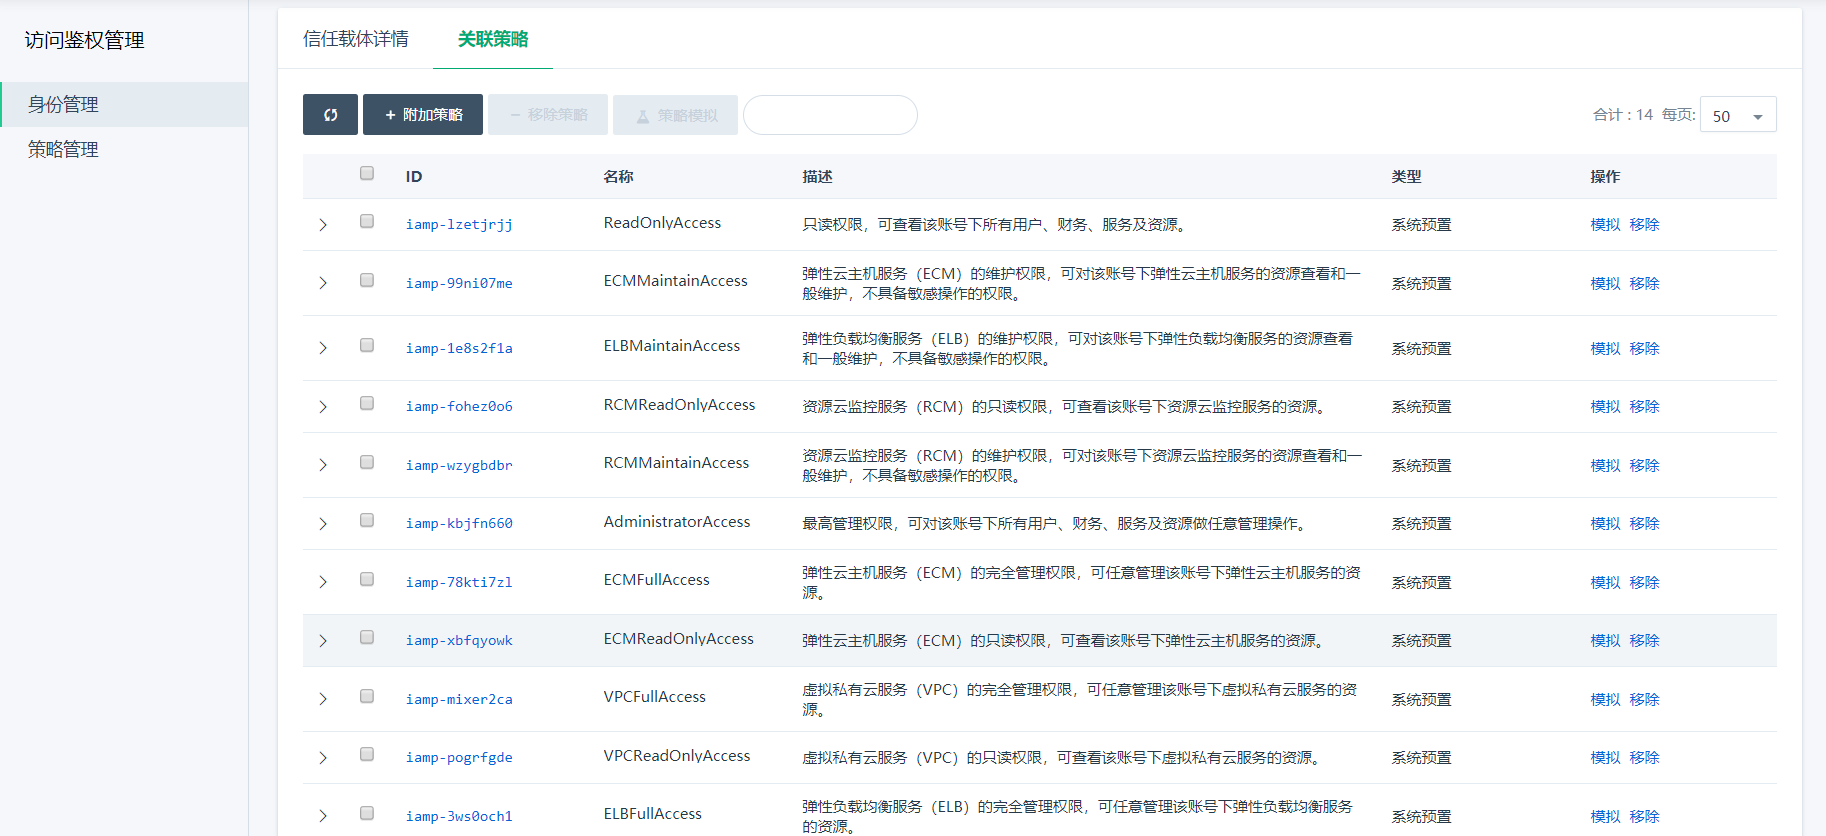Toggle the select-all checkbox in header
The image size is (1826, 836).
(x=367, y=174)
